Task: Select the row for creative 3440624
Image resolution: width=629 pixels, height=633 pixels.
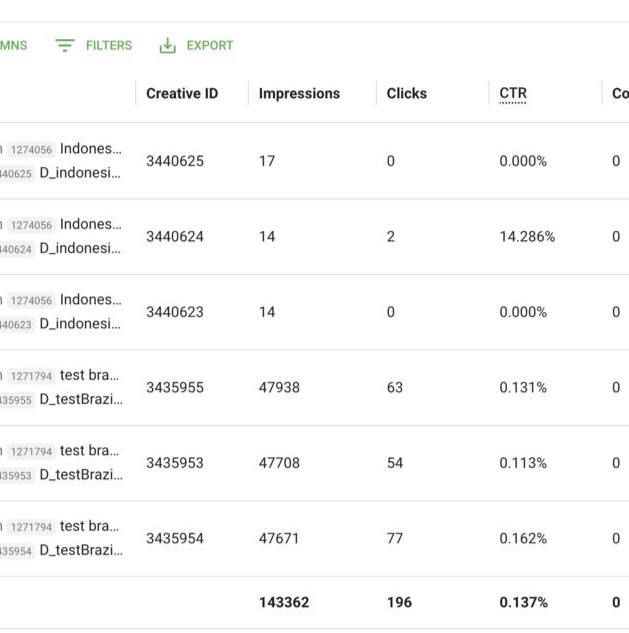Action: coord(314,236)
